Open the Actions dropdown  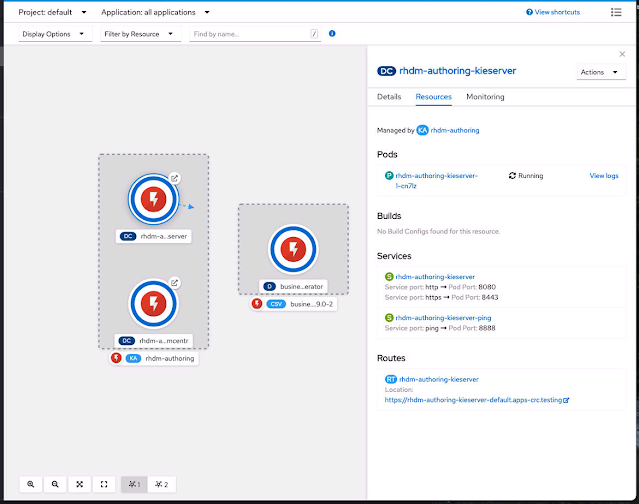(x=601, y=72)
